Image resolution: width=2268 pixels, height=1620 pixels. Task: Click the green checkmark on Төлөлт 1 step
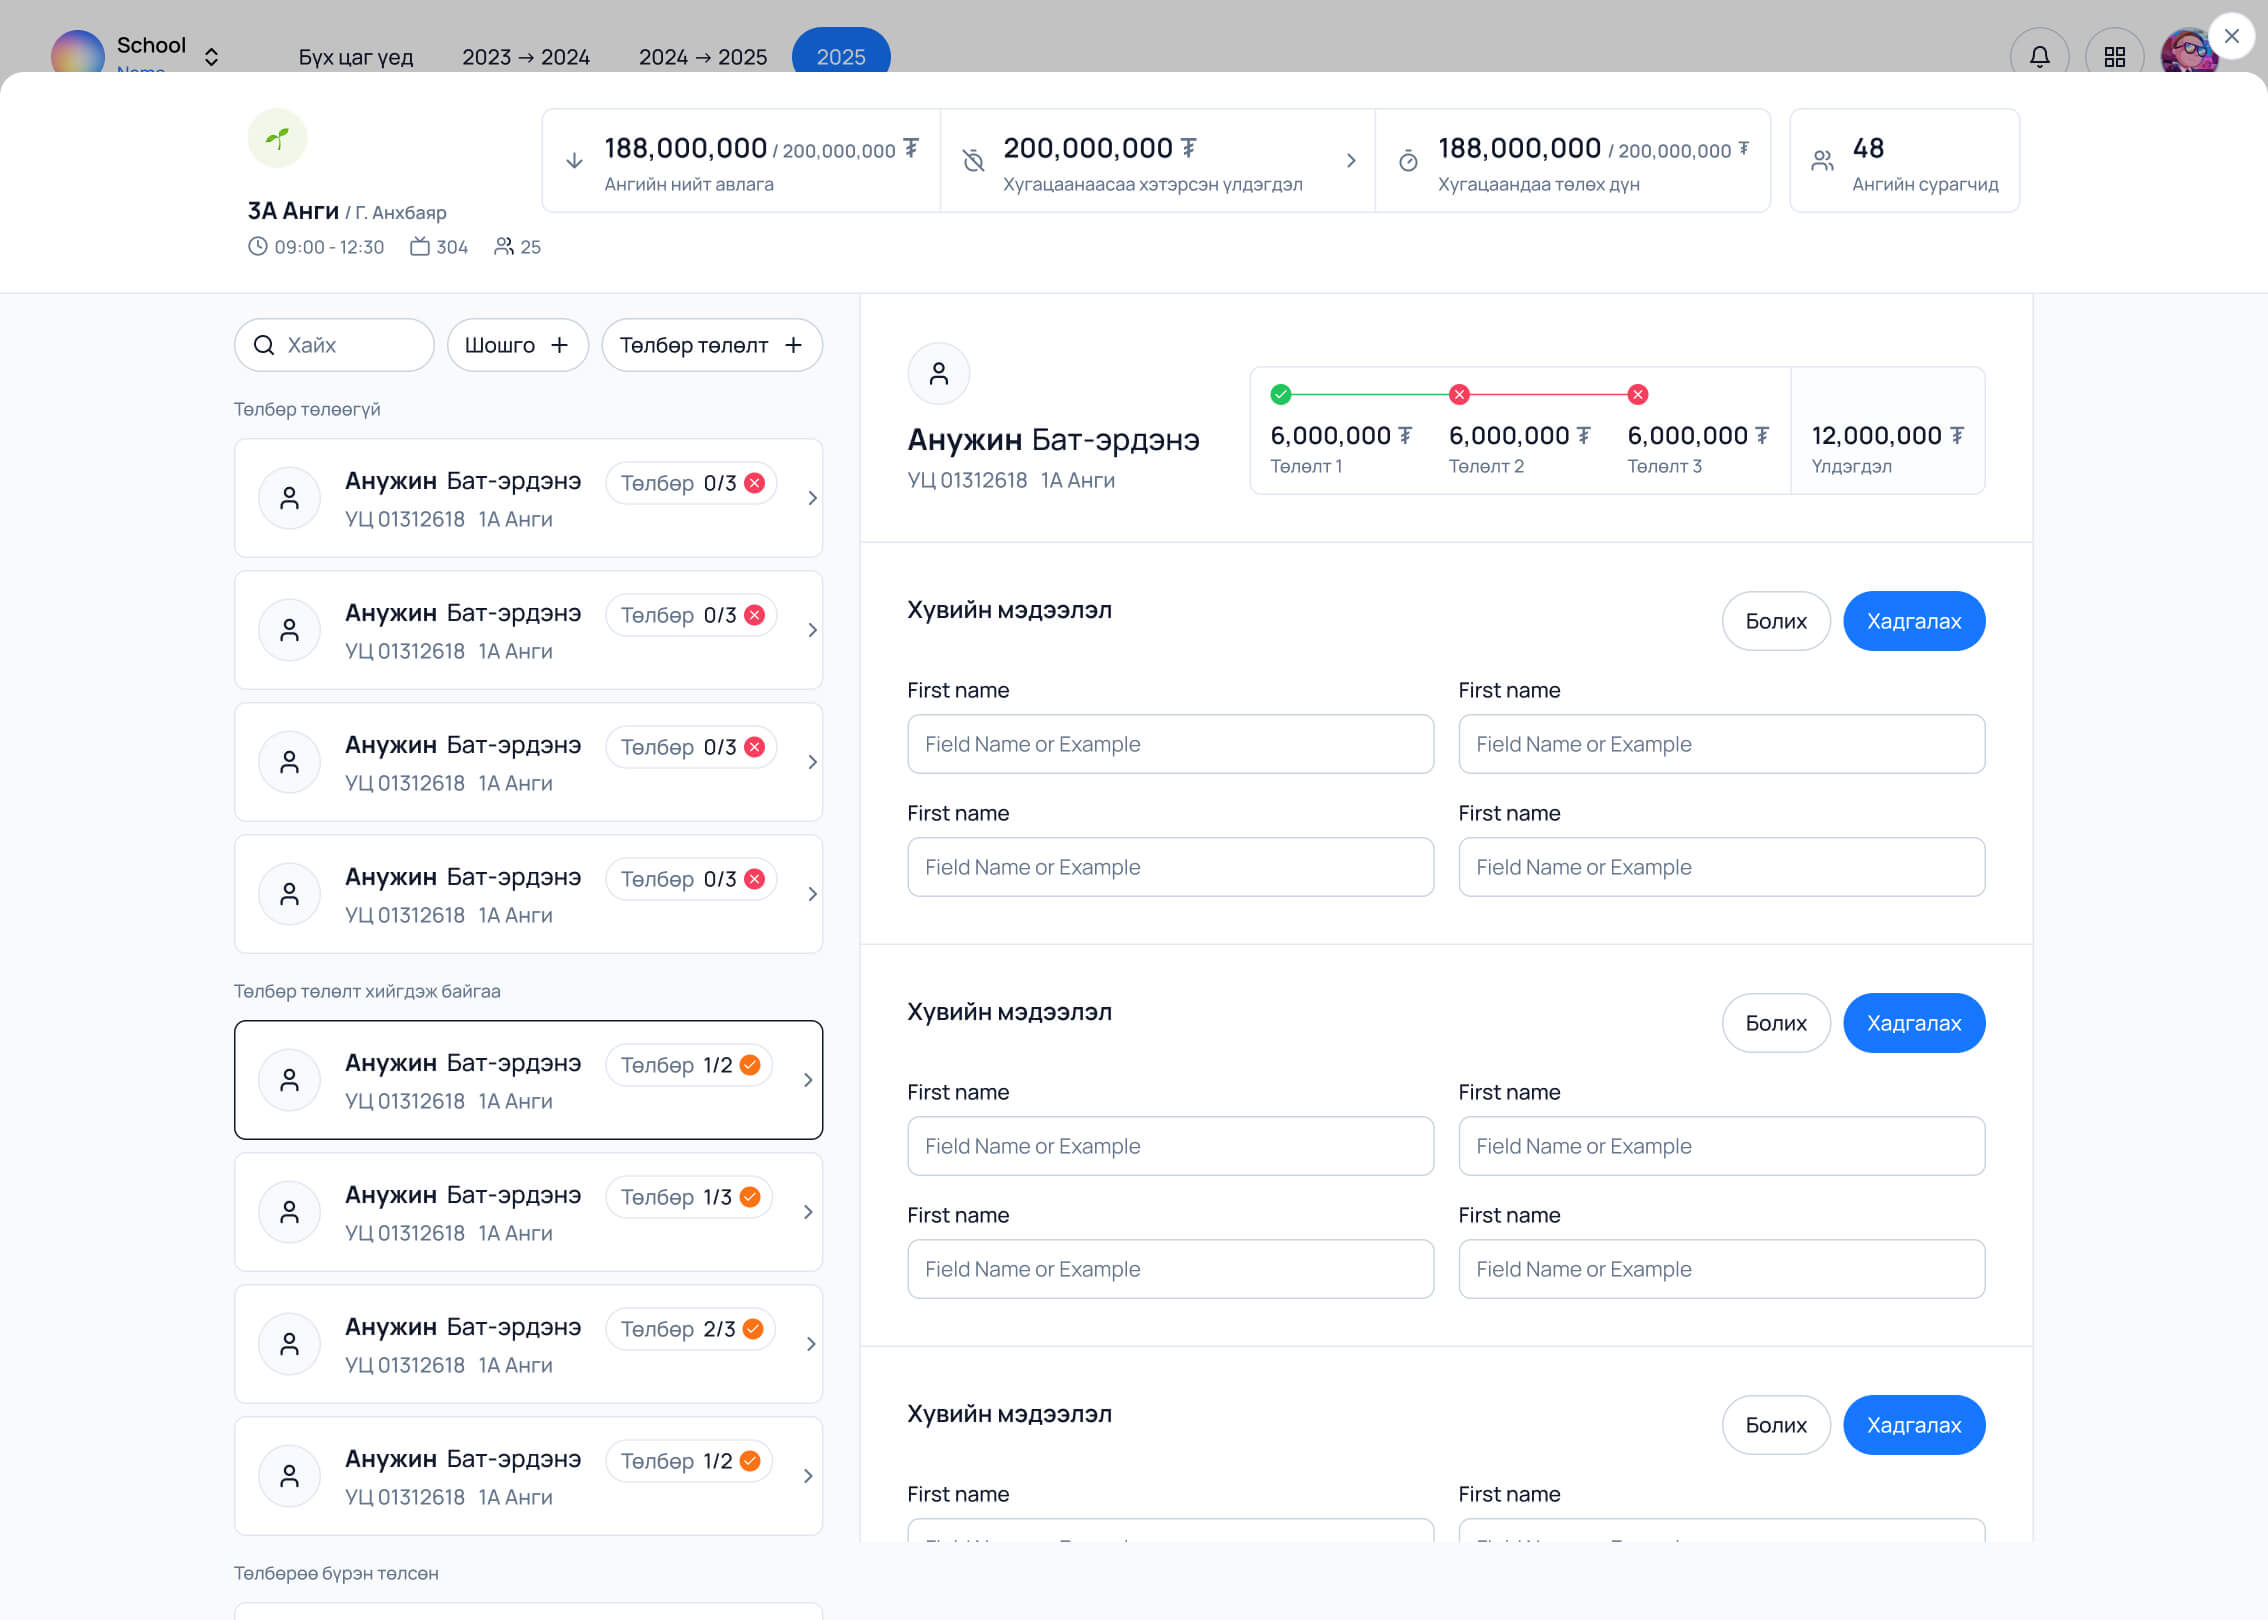[x=1280, y=394]
